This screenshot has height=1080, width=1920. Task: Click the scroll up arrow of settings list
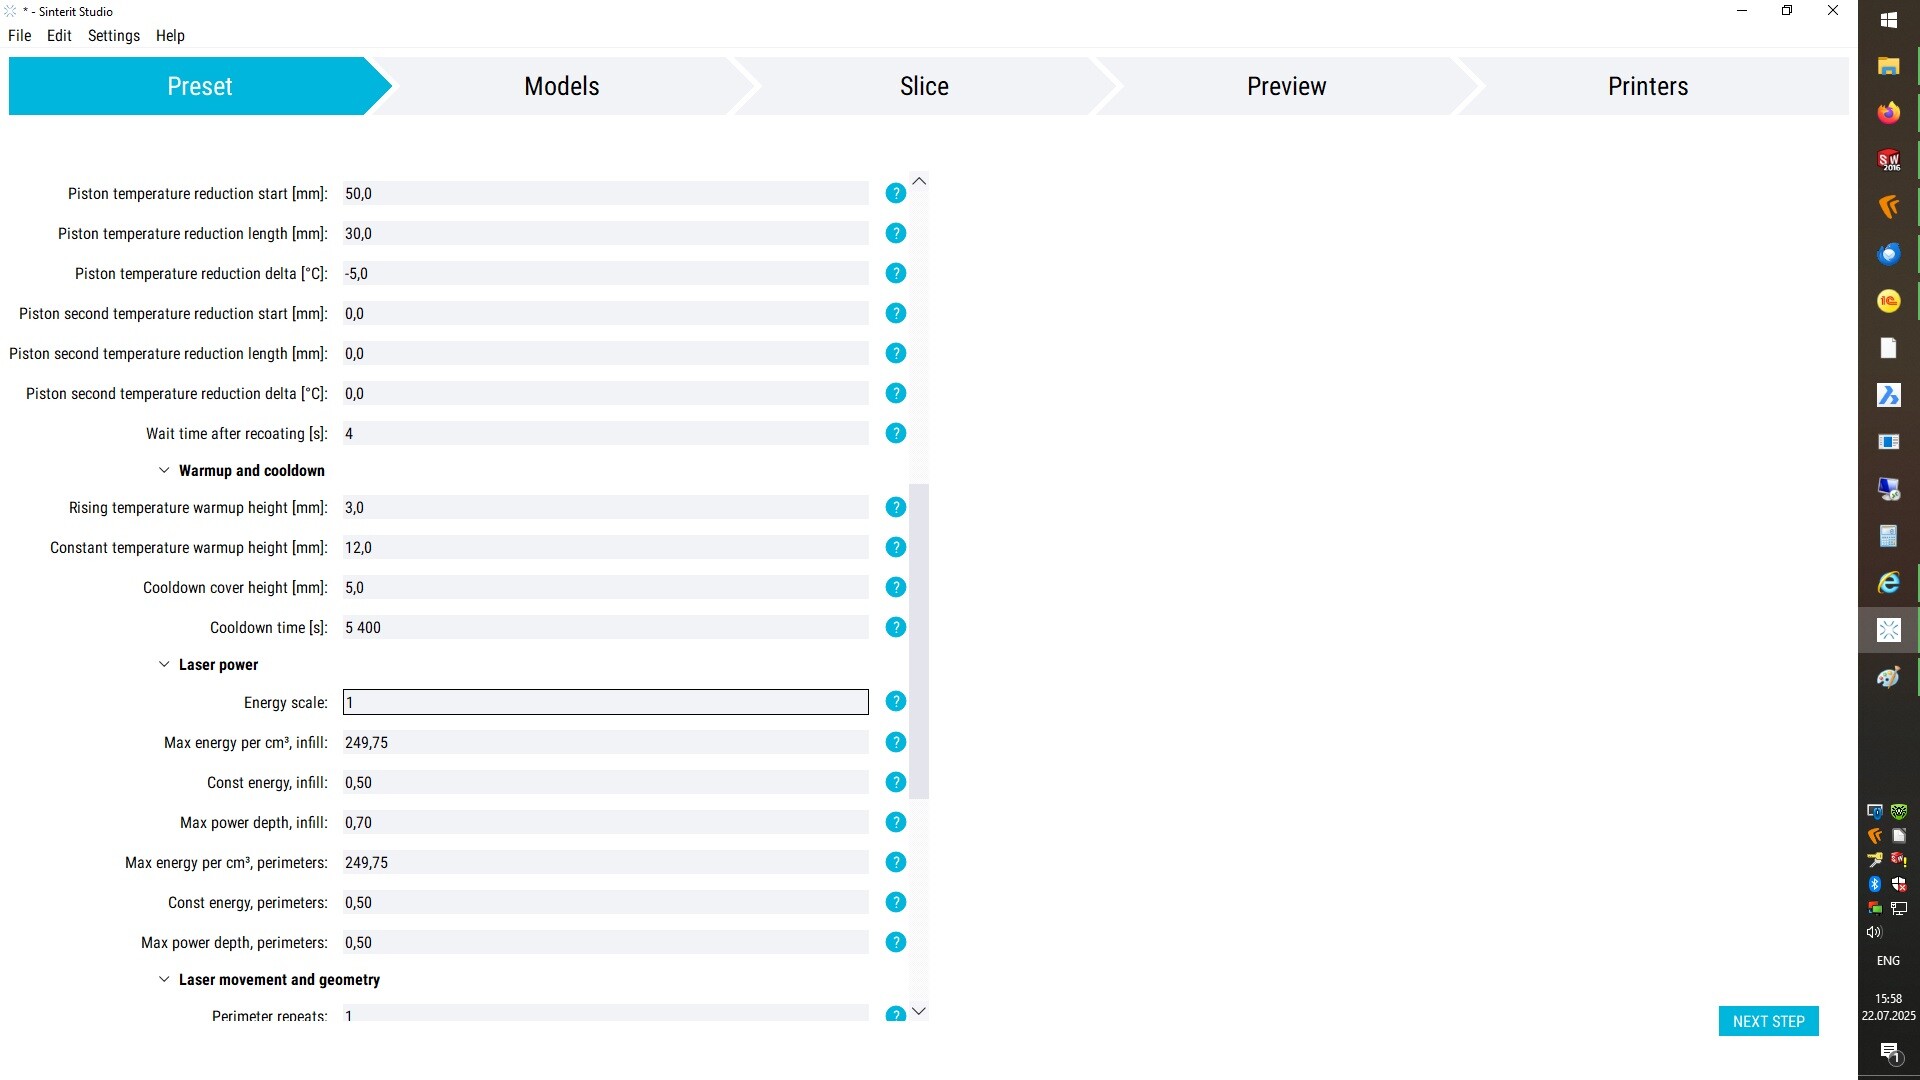919,181
